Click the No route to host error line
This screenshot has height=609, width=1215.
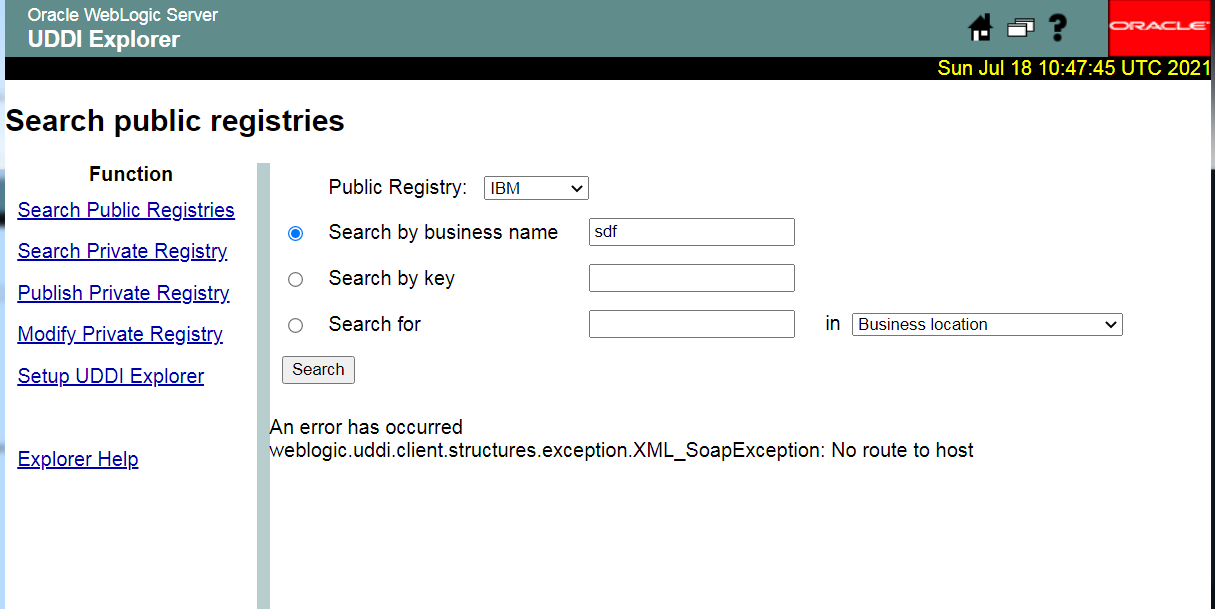point(621,450)
